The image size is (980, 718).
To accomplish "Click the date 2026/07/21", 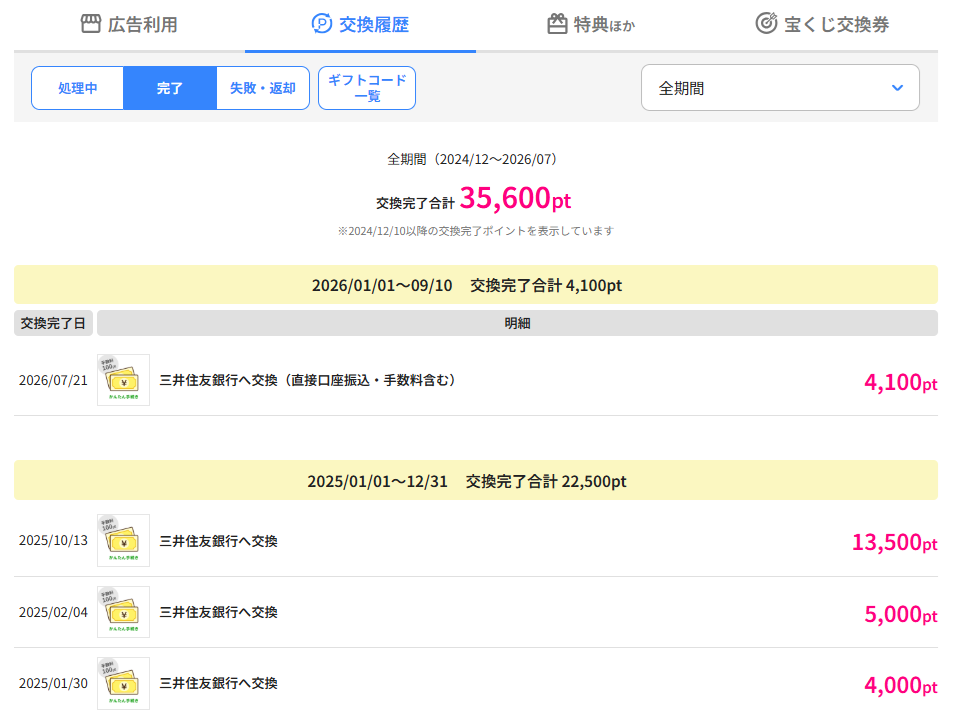I will [x=53, y=381].
